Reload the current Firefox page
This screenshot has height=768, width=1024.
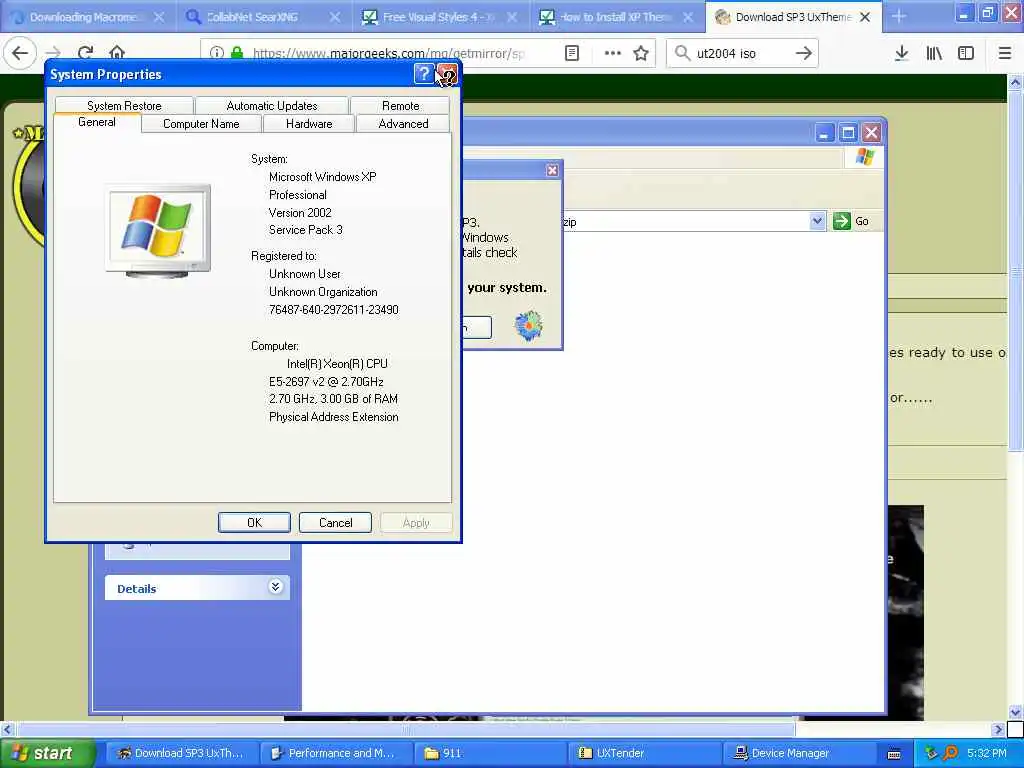click(85, 53)
